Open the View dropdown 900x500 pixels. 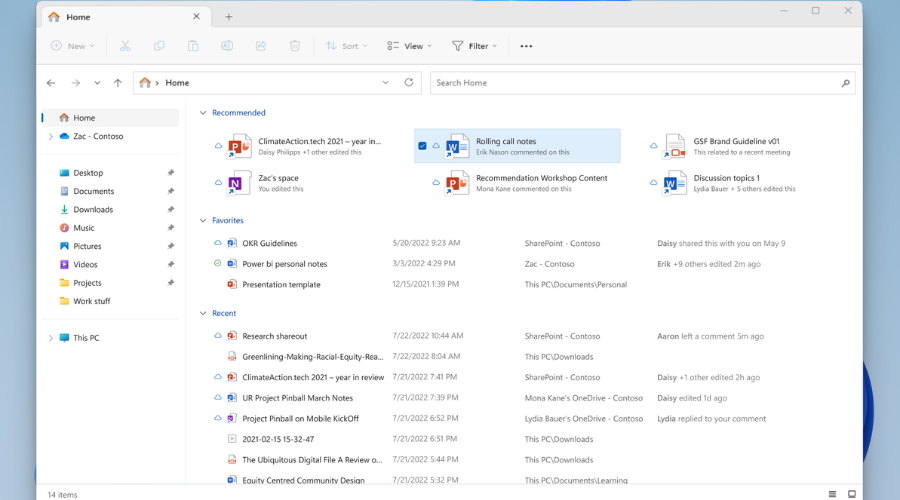pyautogui.click(x=409, y=46)
